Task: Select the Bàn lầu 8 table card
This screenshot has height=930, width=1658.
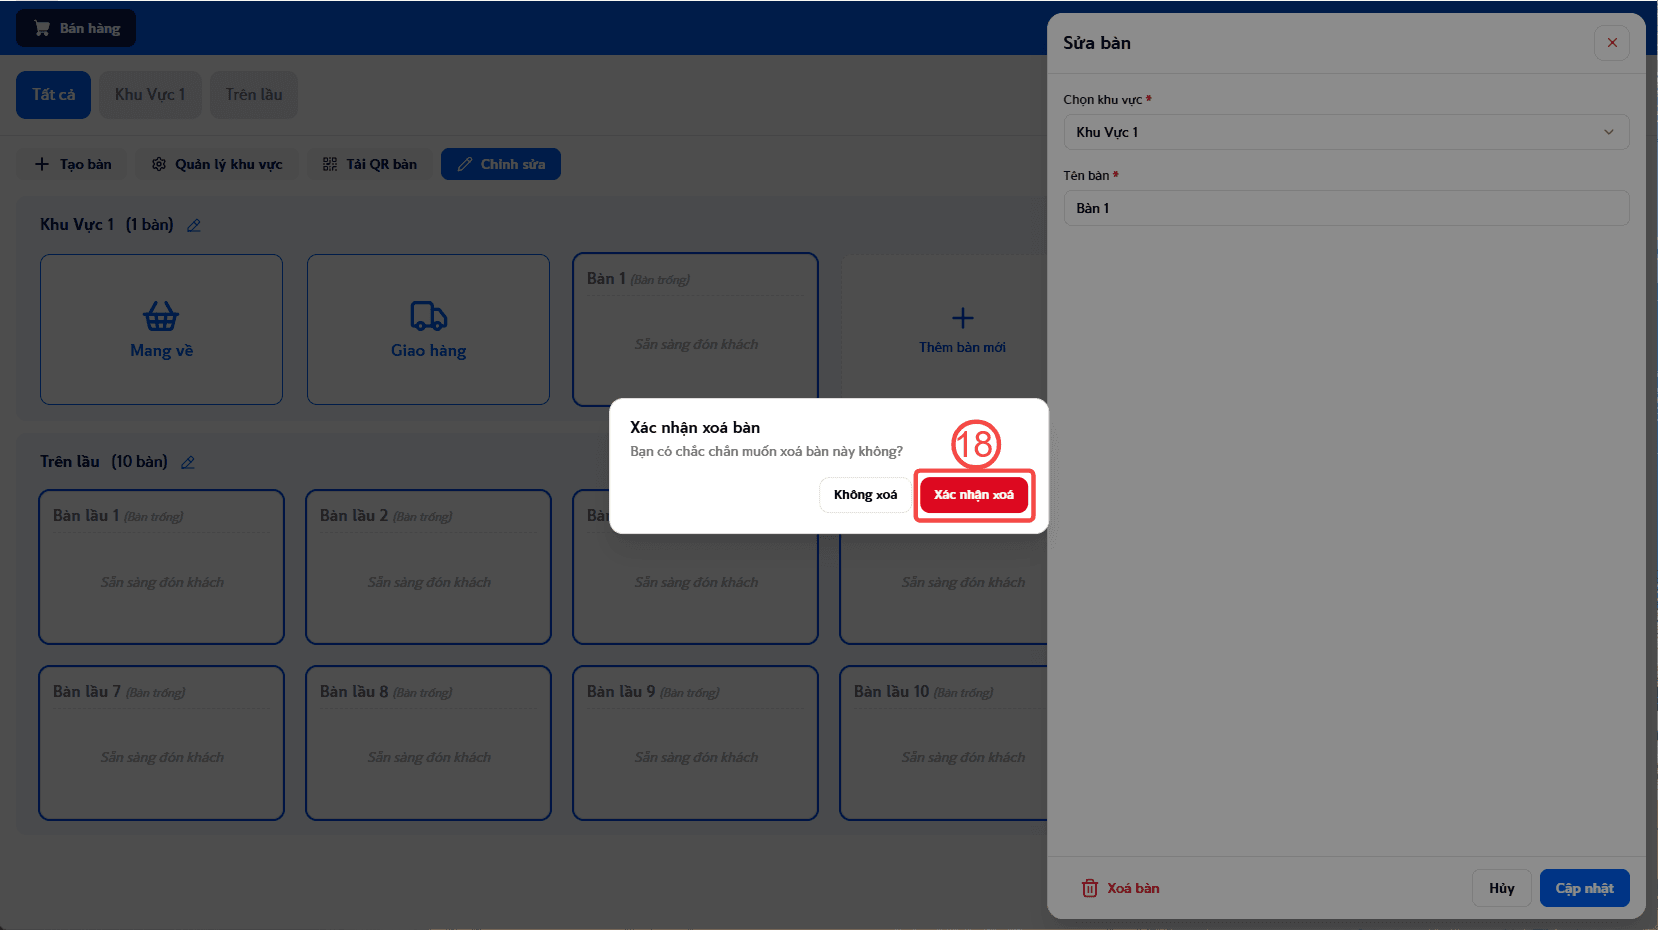Action: point(428,743)
